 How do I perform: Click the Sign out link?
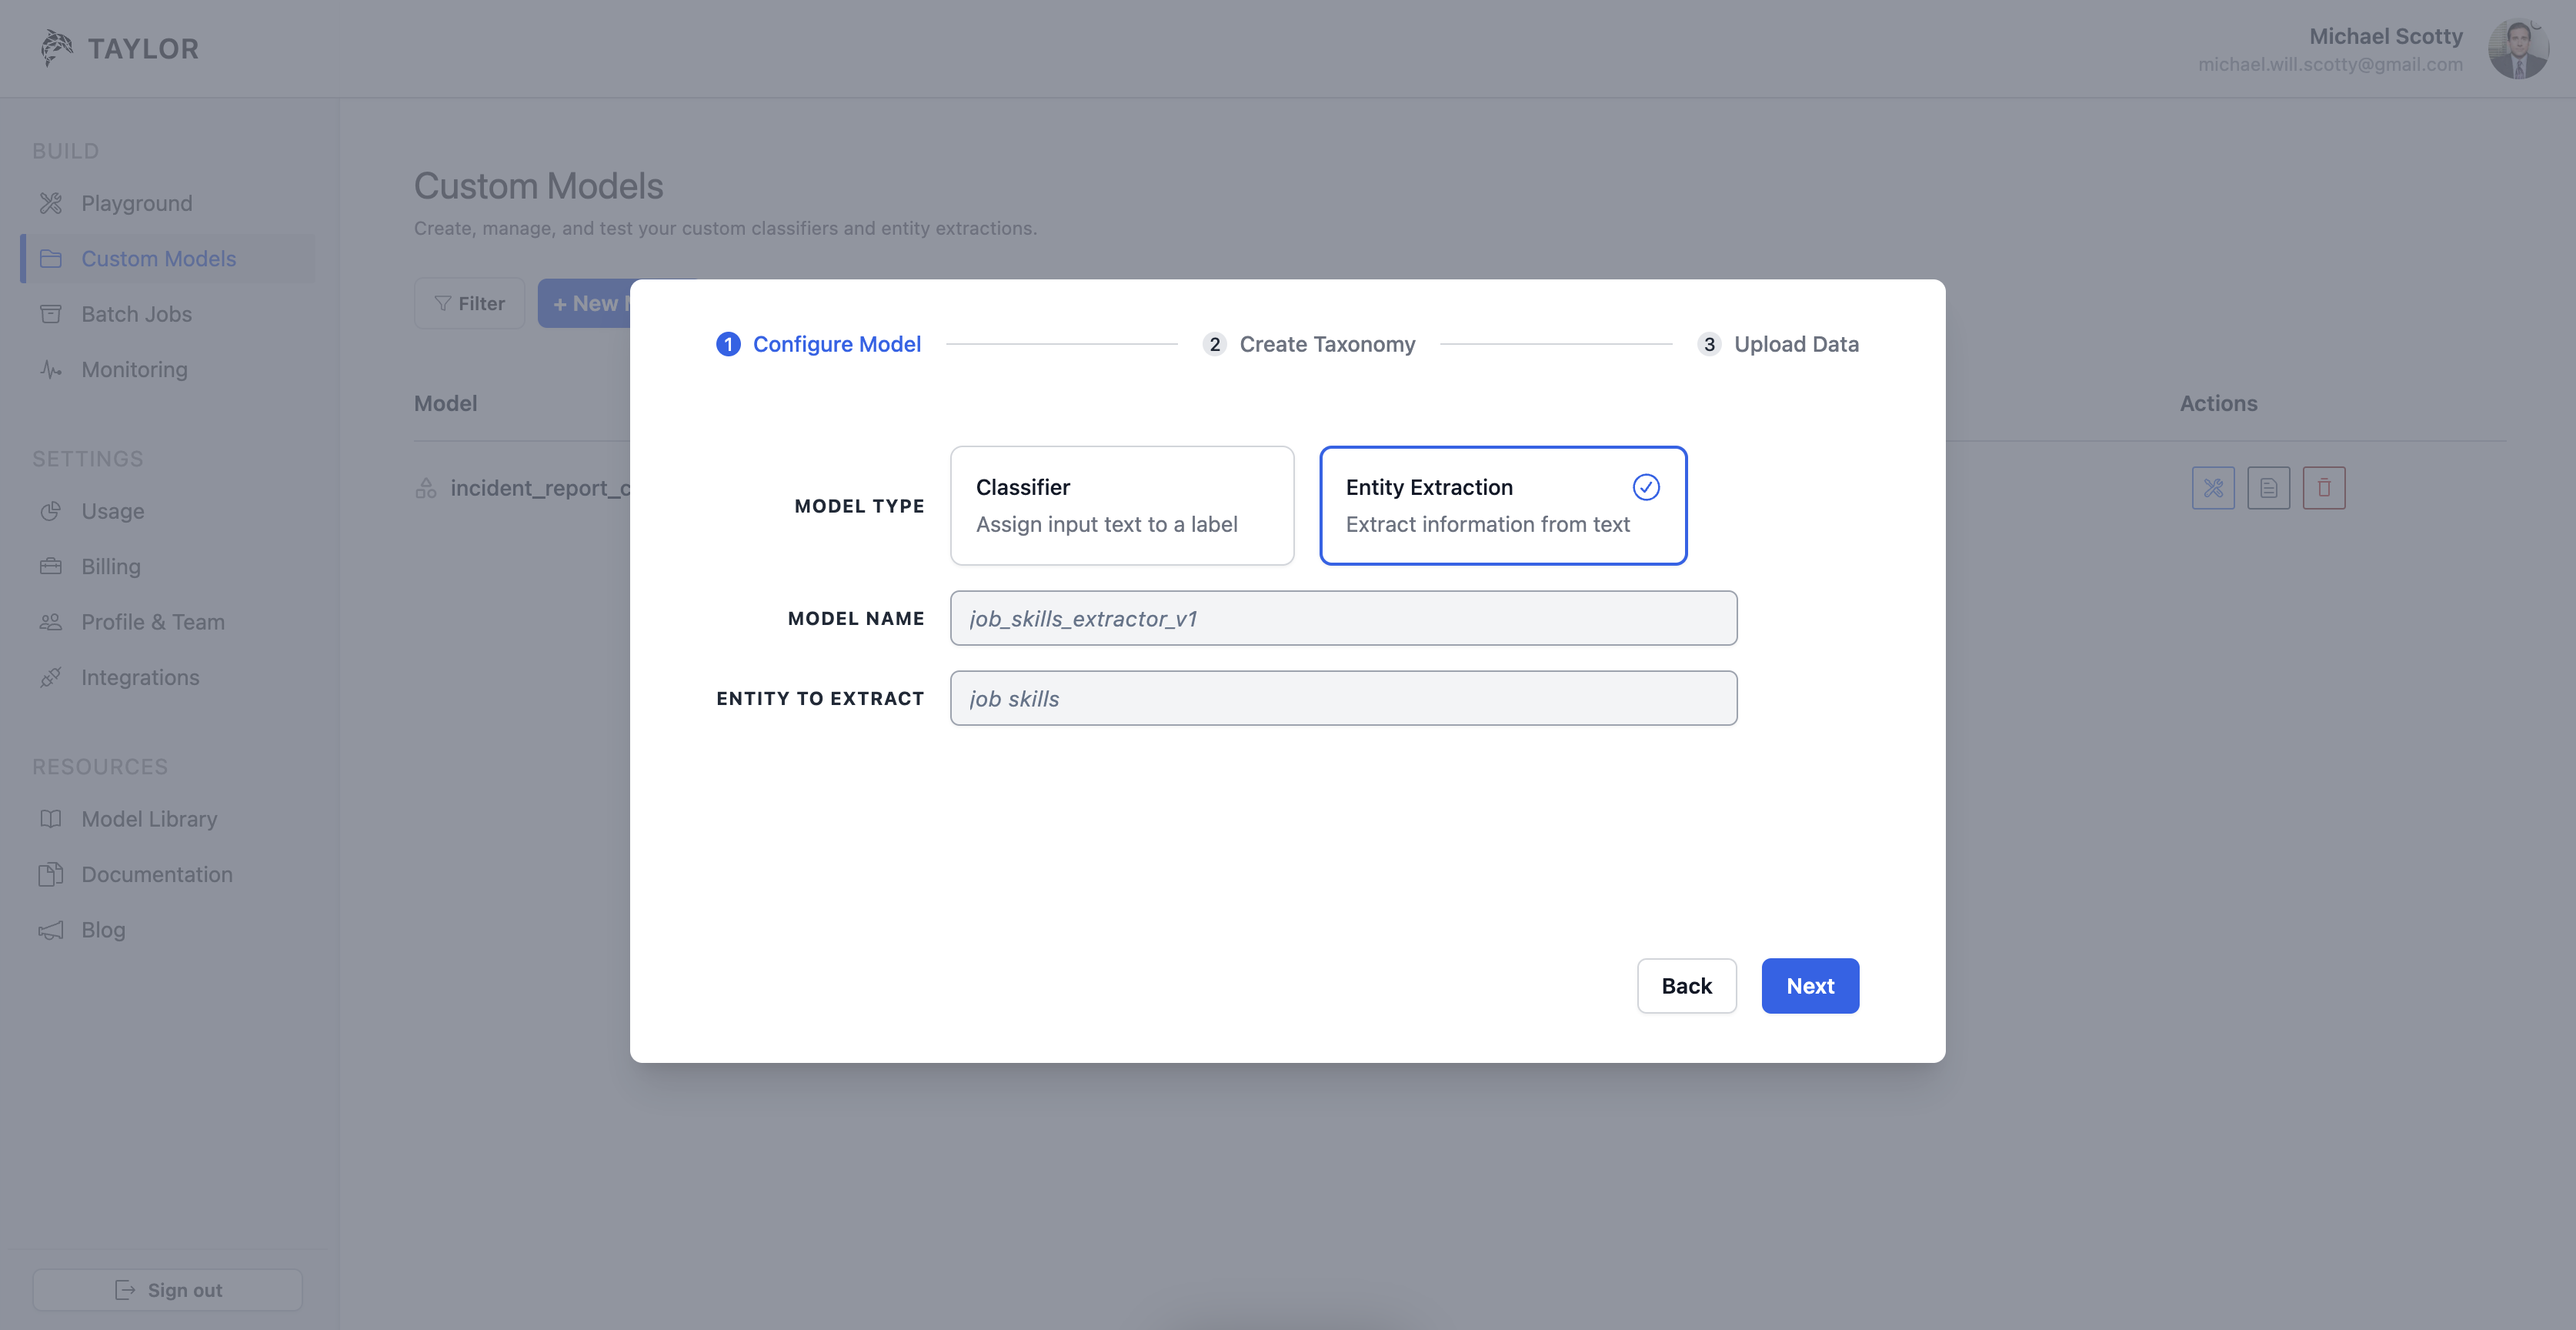166,1289
